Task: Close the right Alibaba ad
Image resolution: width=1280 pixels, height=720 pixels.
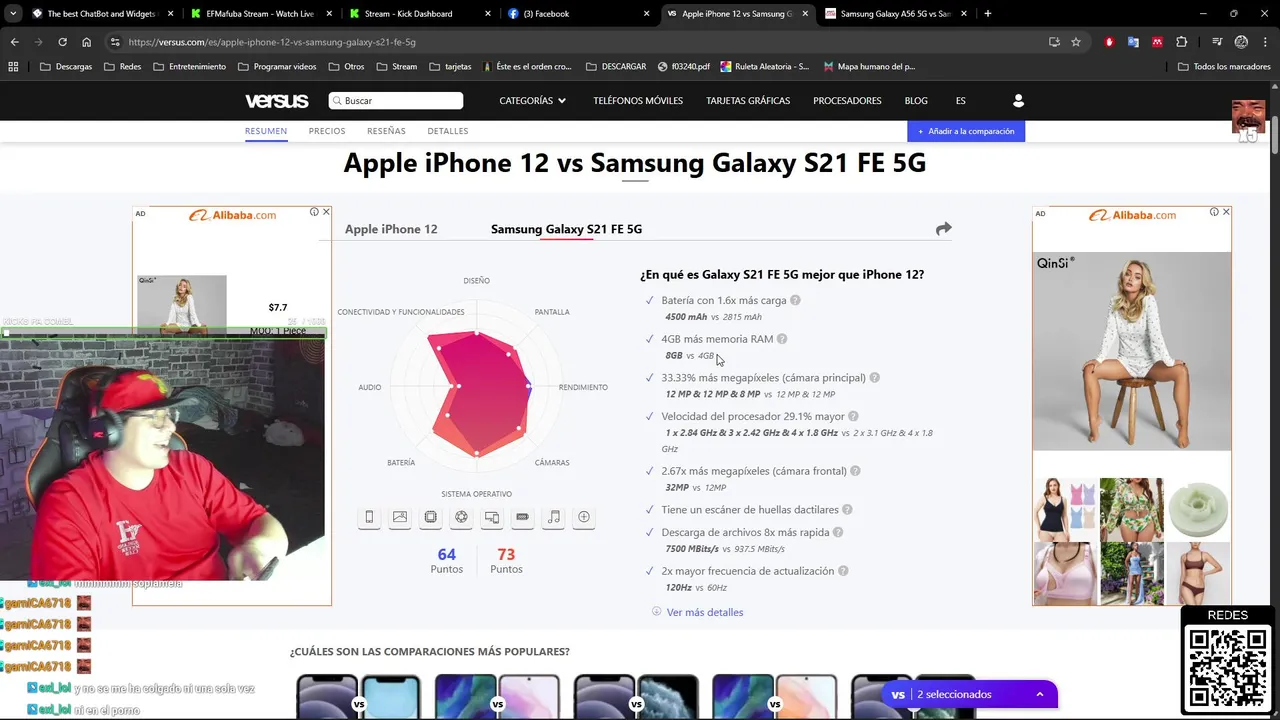Action: [1226, 212]
